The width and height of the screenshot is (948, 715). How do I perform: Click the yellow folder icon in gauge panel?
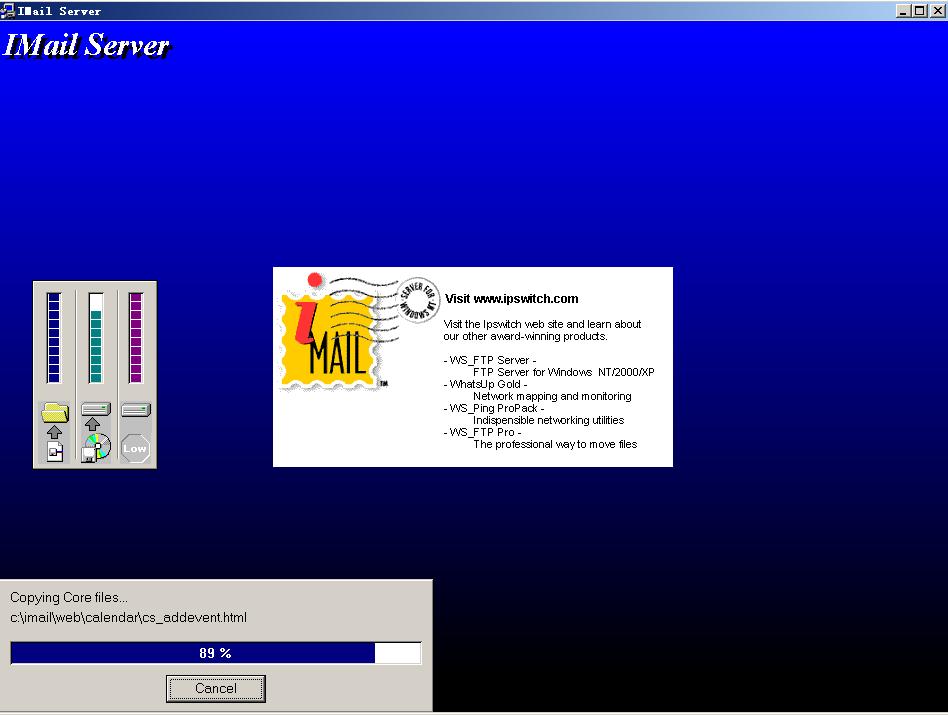(x=55, y=411)
